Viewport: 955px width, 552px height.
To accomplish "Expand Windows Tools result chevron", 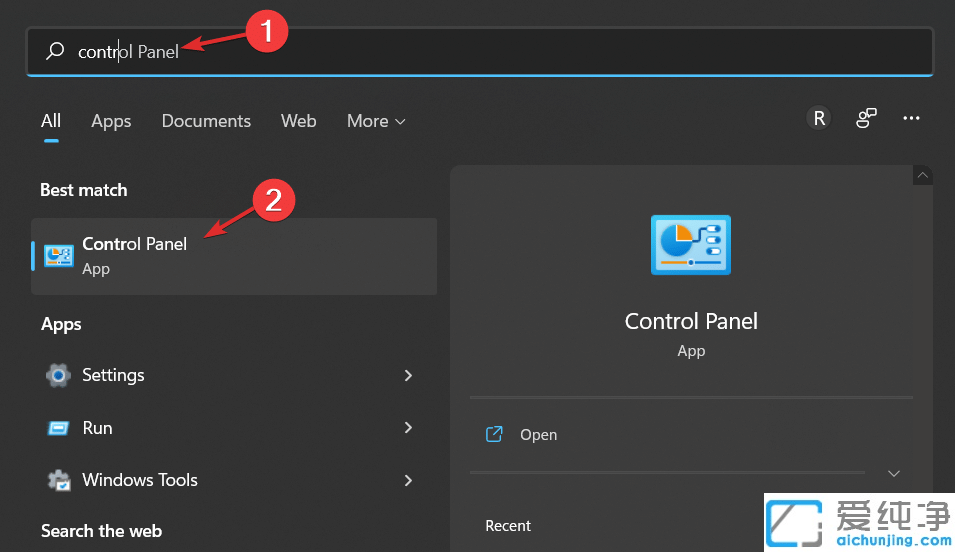I will pos(408,480).
